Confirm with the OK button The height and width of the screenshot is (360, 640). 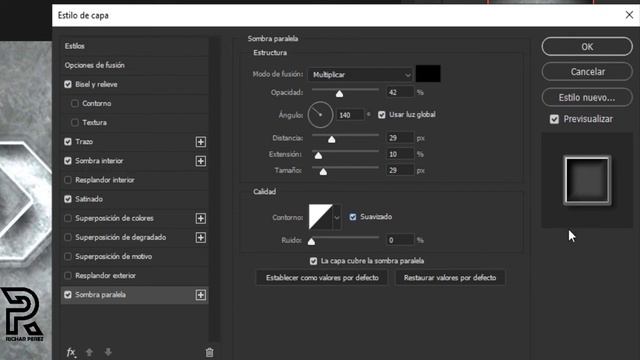(587, 47)
